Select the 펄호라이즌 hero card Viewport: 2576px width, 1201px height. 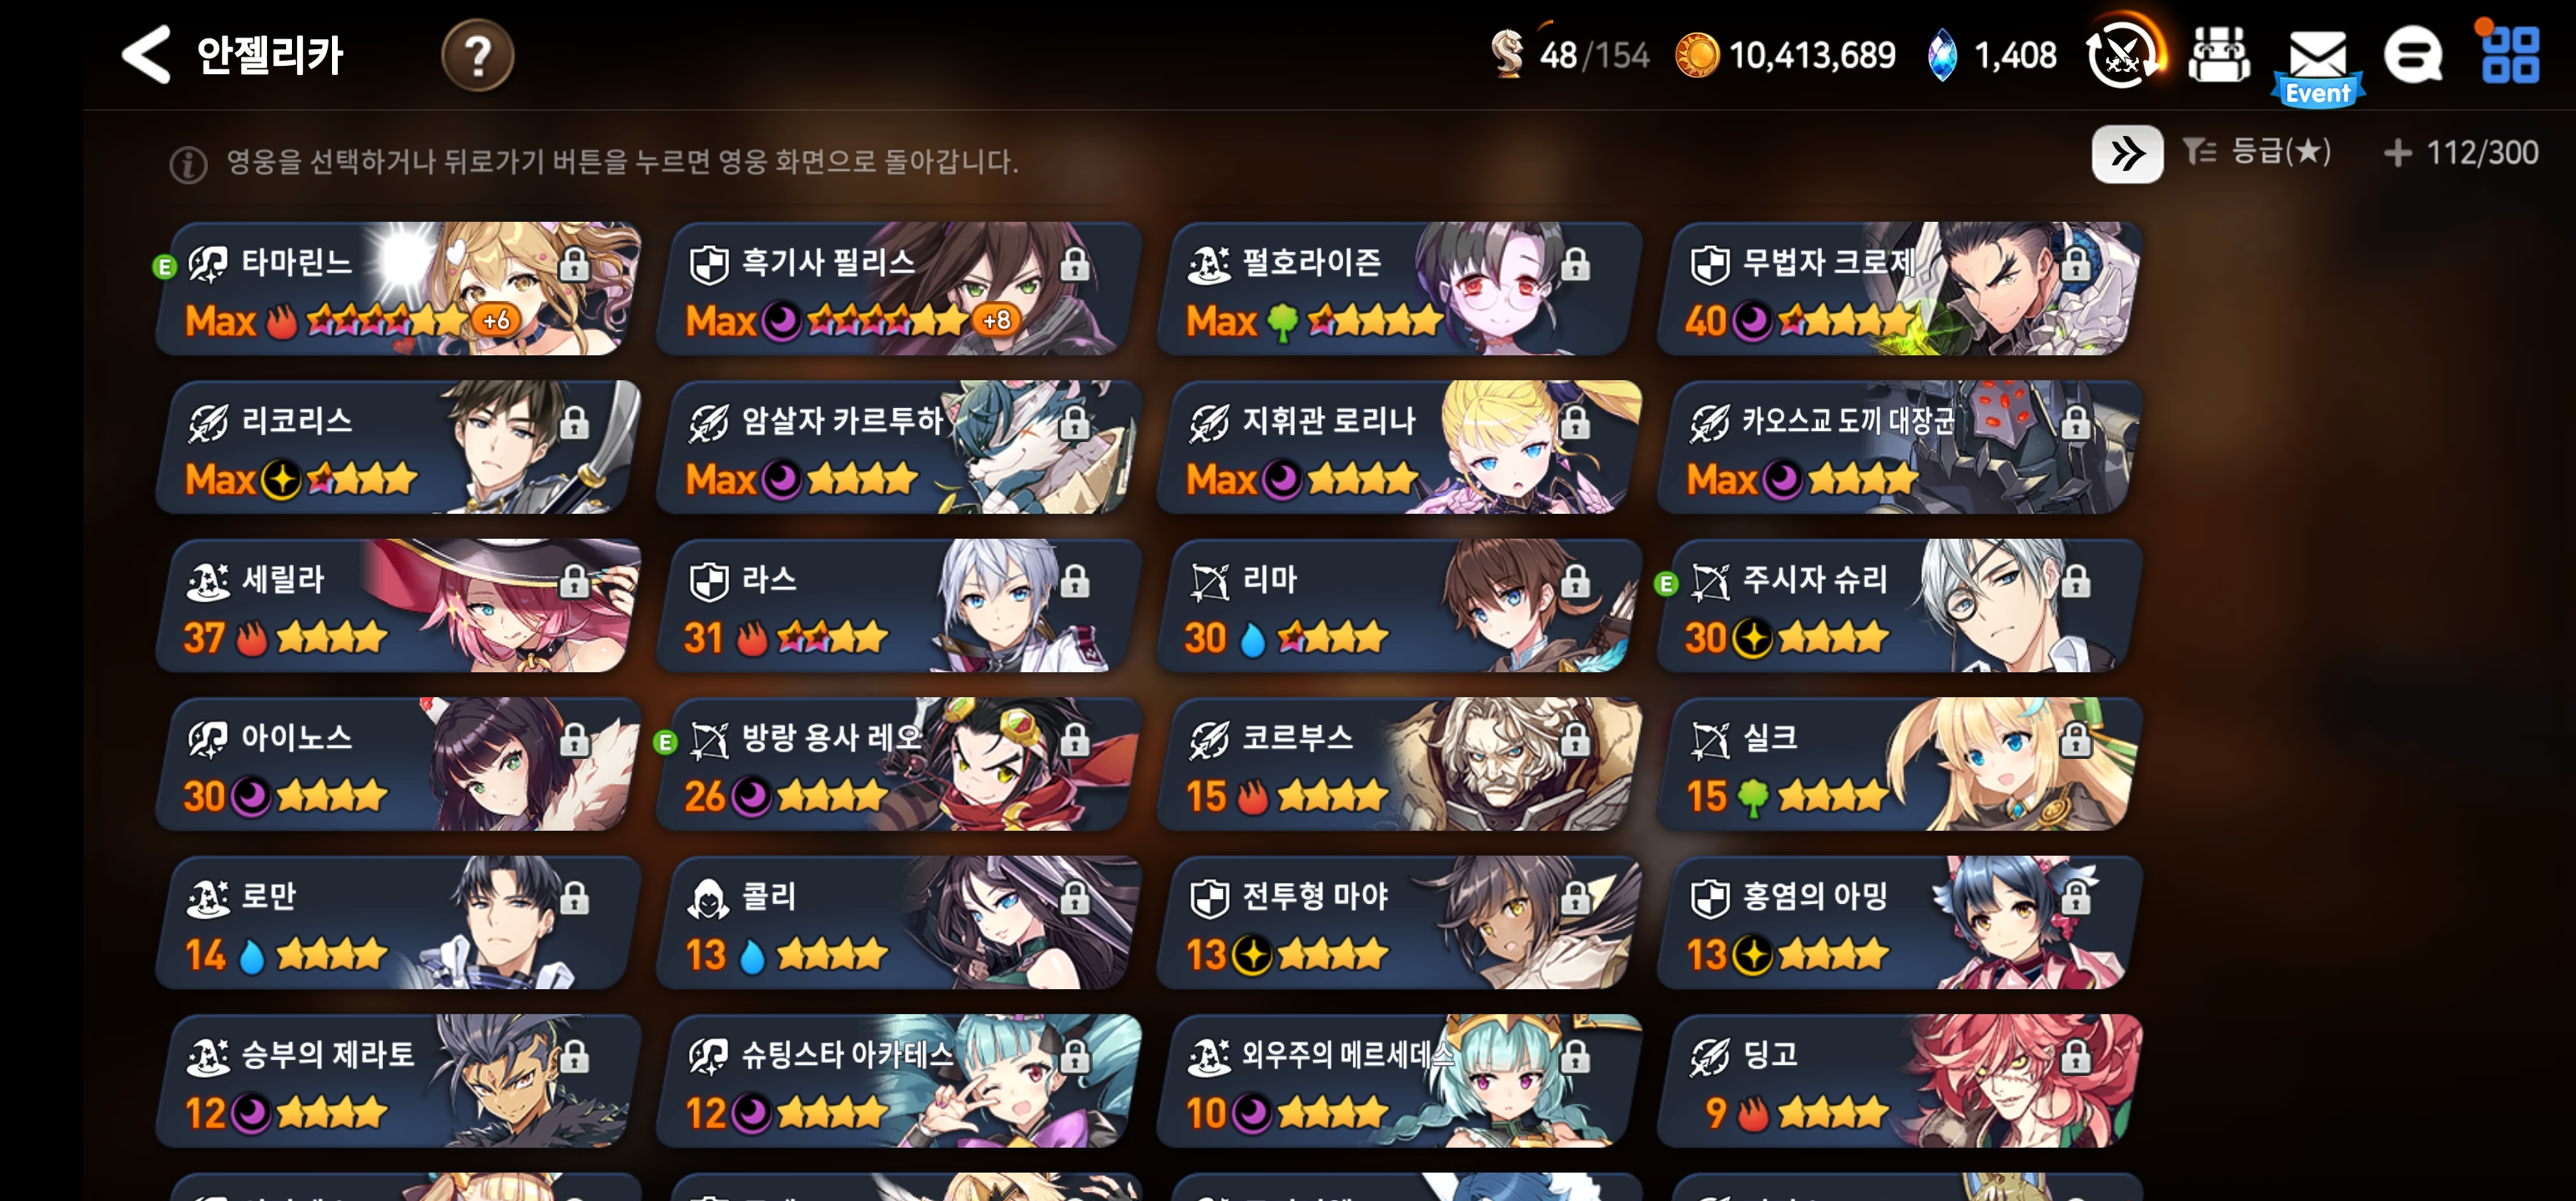click(1397, 289)
